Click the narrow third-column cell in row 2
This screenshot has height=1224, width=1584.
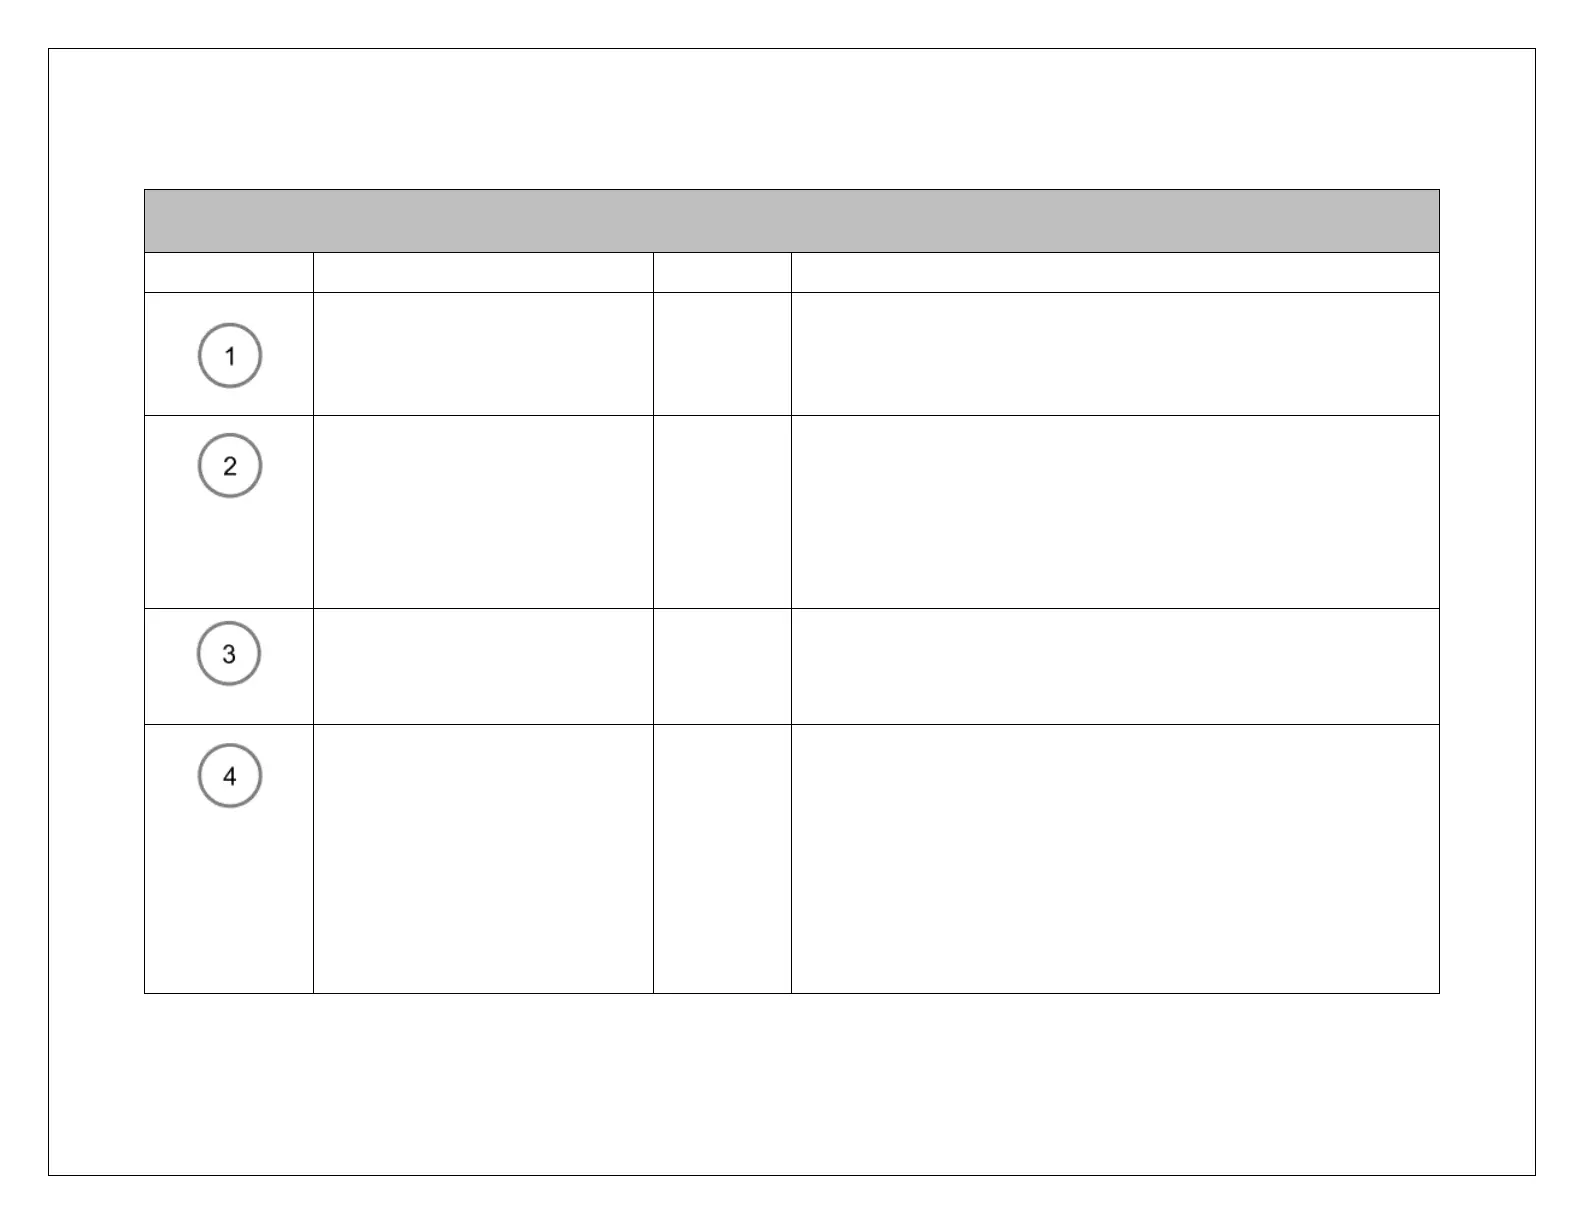pos(722,512)
